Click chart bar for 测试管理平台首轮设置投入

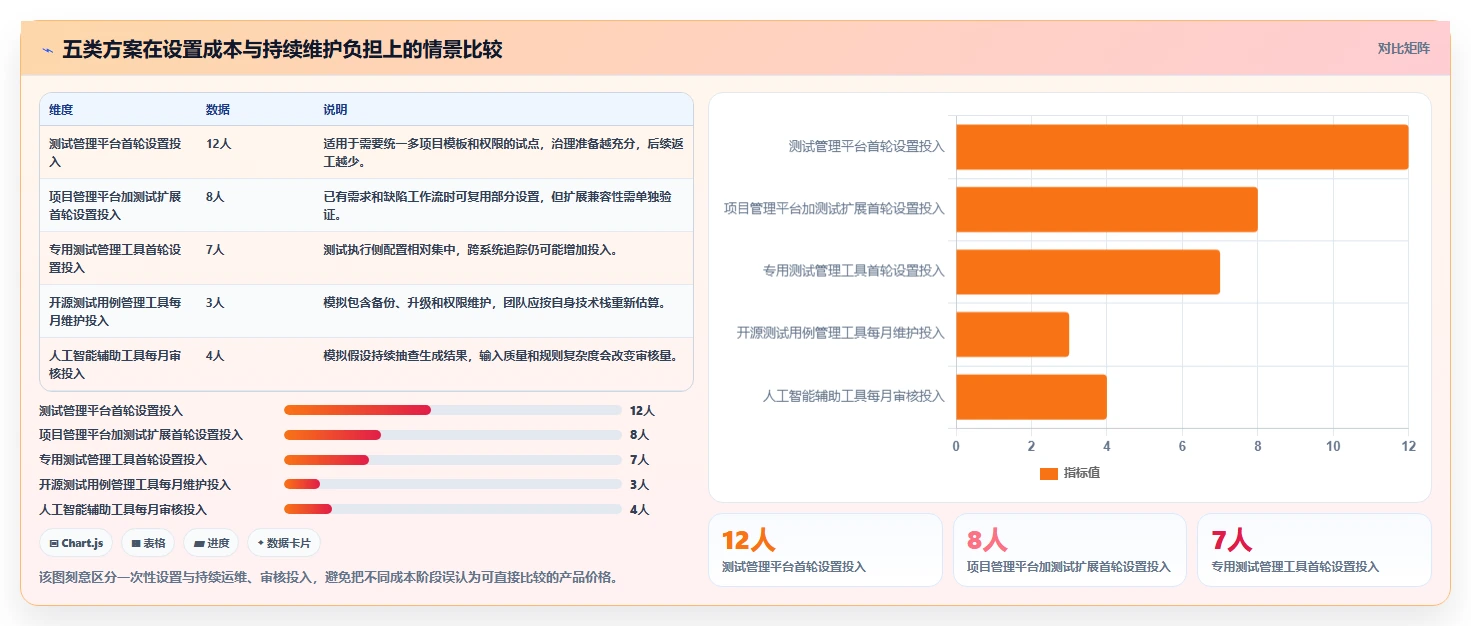(x=1182, y=147)
